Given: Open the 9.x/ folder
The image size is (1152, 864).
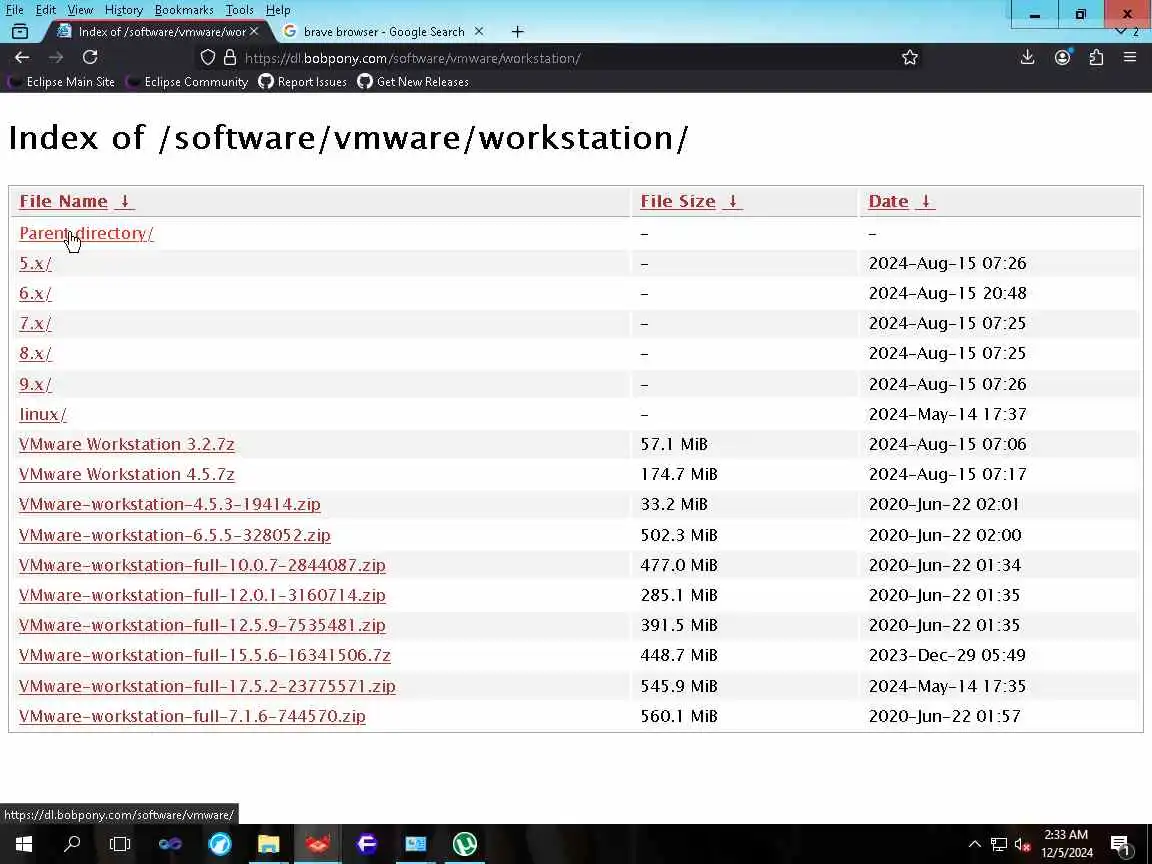Looking at the screenshot, I should [x=35, y=384].
